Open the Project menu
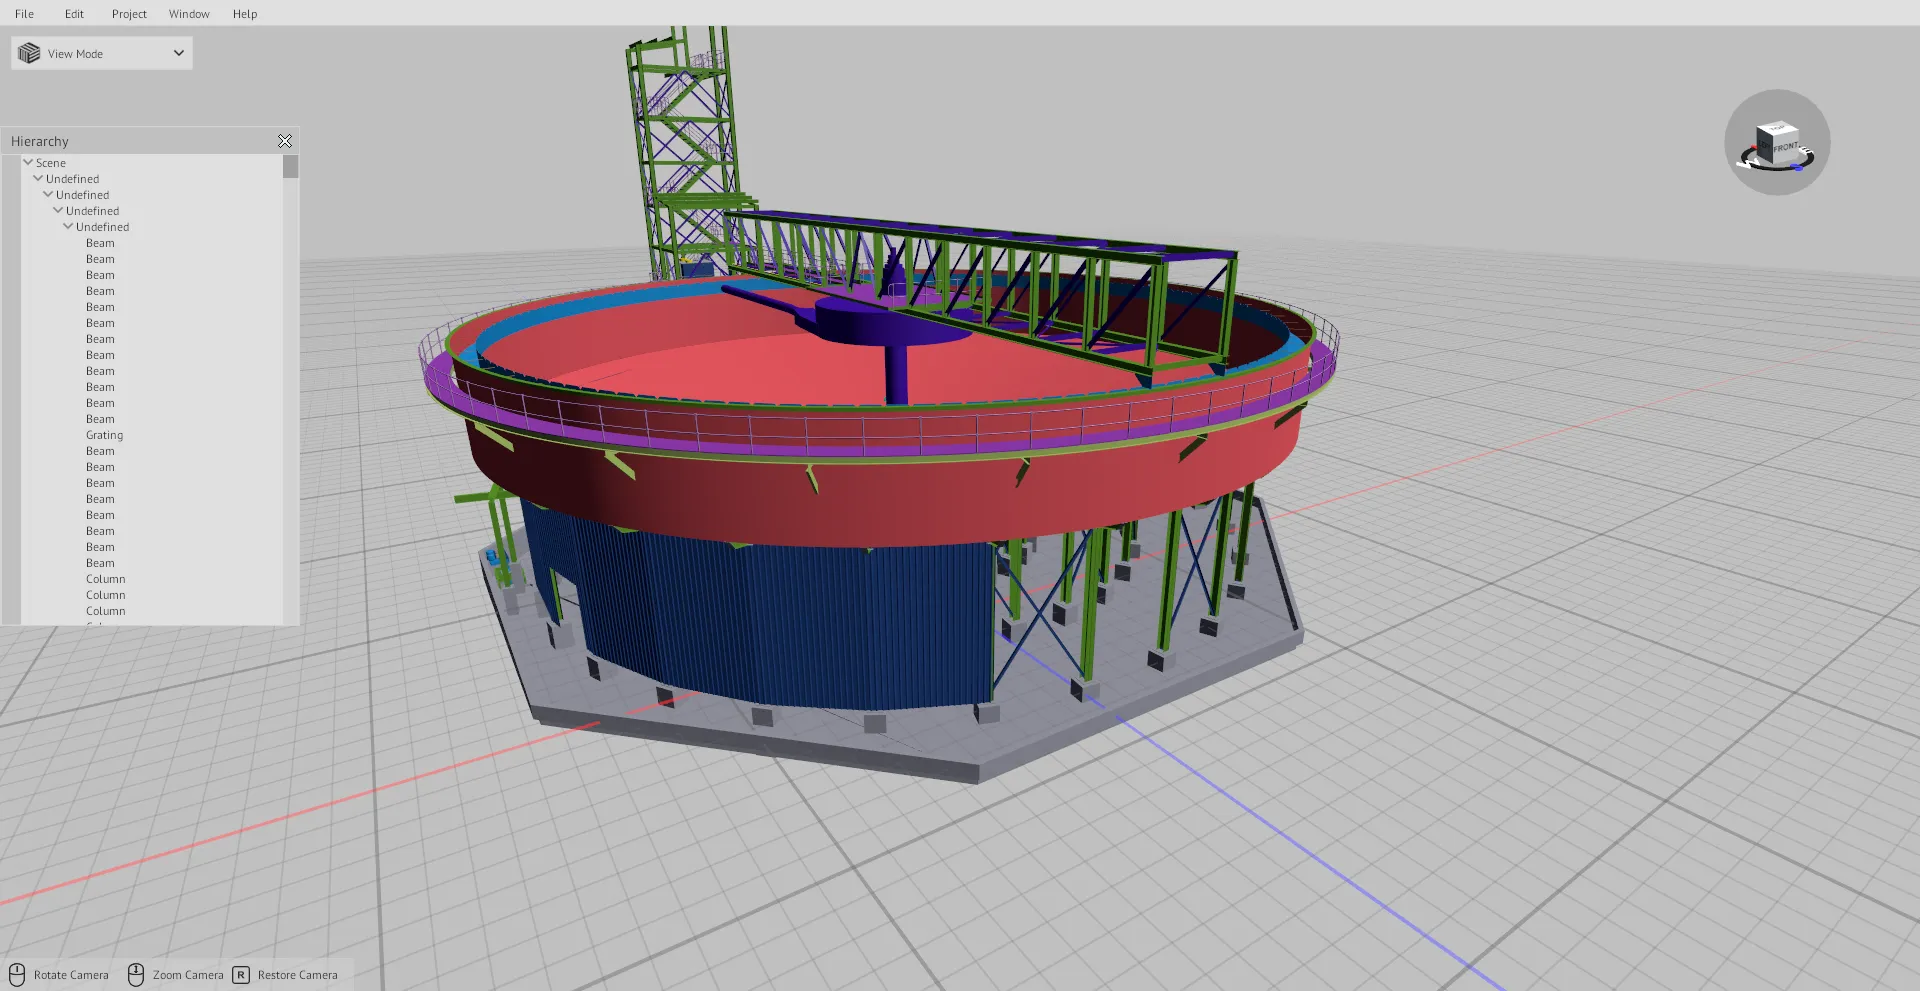1920x991 pixels. click(x=129, y=14)
